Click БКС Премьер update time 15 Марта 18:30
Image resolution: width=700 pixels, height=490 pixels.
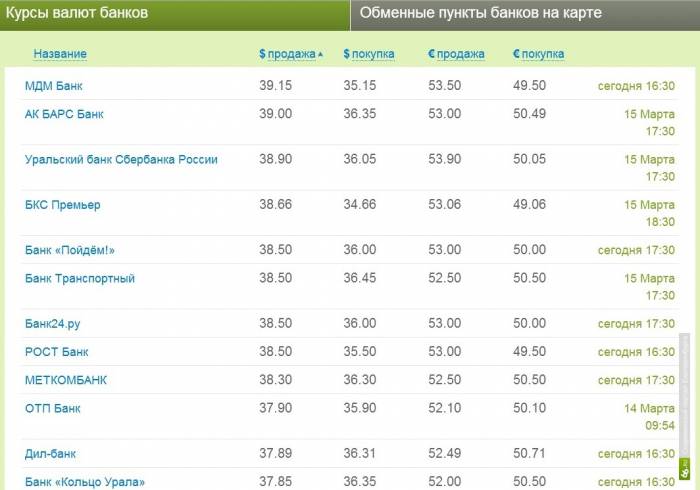click(650, 213)
